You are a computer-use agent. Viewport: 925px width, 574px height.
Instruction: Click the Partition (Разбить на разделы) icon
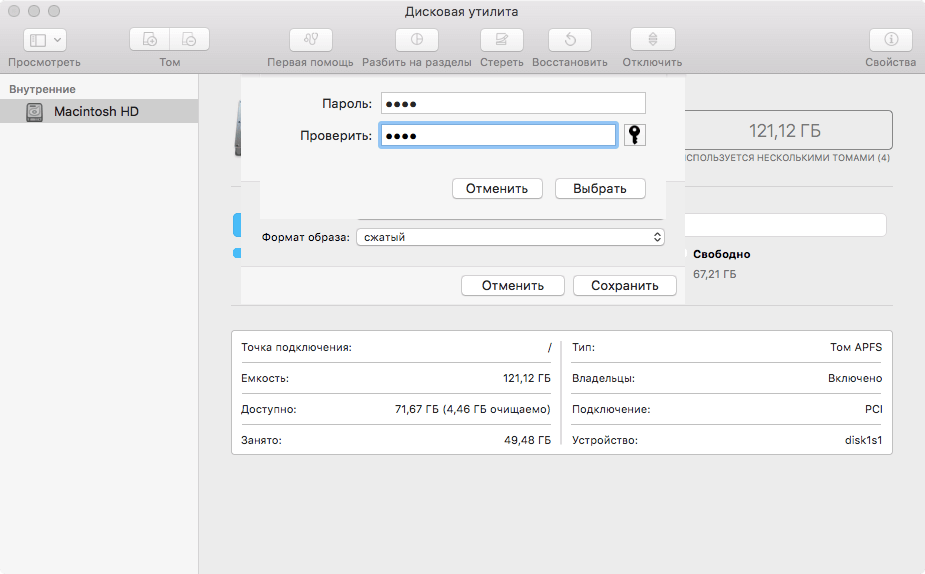click(417, 40)
